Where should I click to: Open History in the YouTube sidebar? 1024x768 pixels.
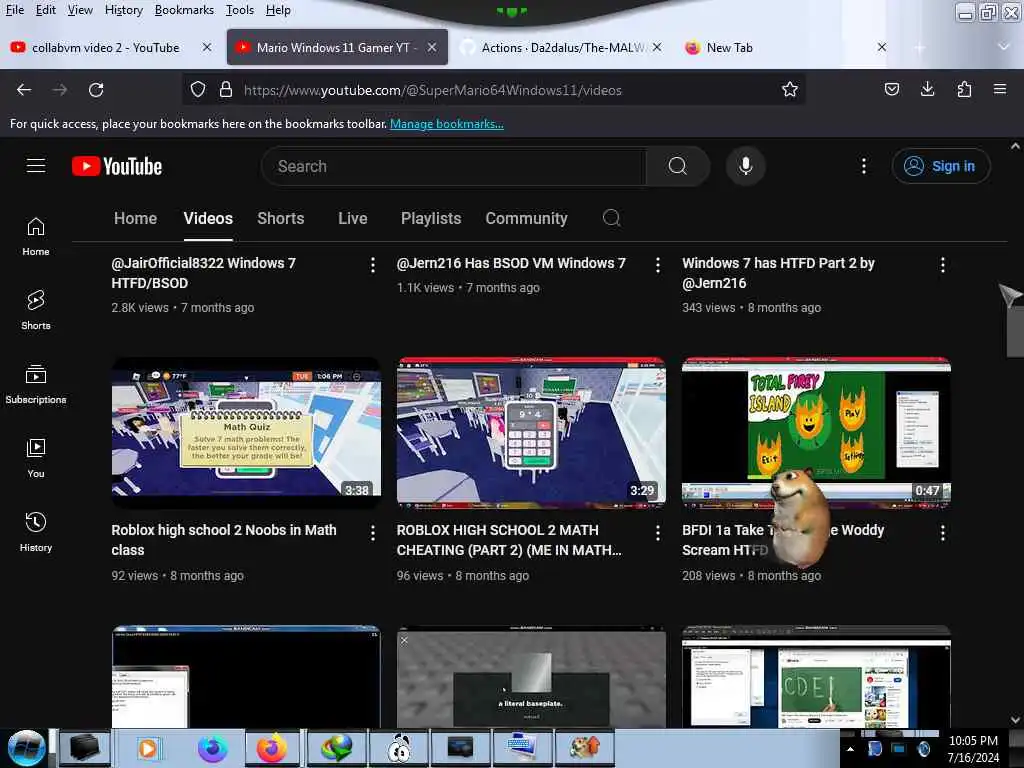click(36, 533)
